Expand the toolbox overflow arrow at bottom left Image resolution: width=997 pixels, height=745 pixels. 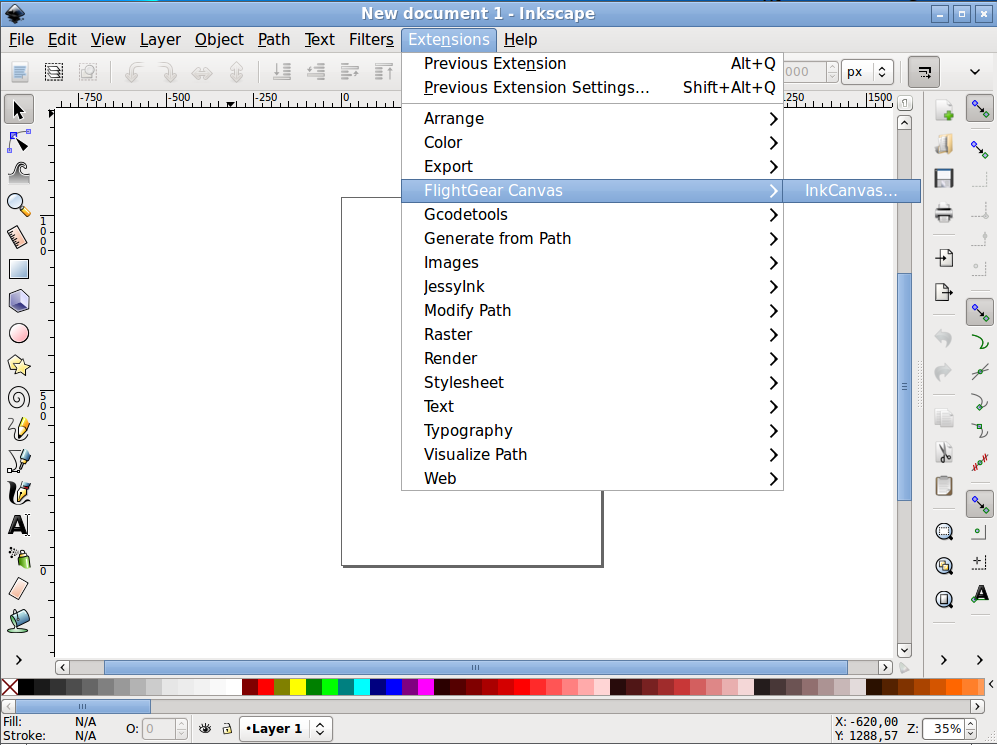click(x=18, y=660)
